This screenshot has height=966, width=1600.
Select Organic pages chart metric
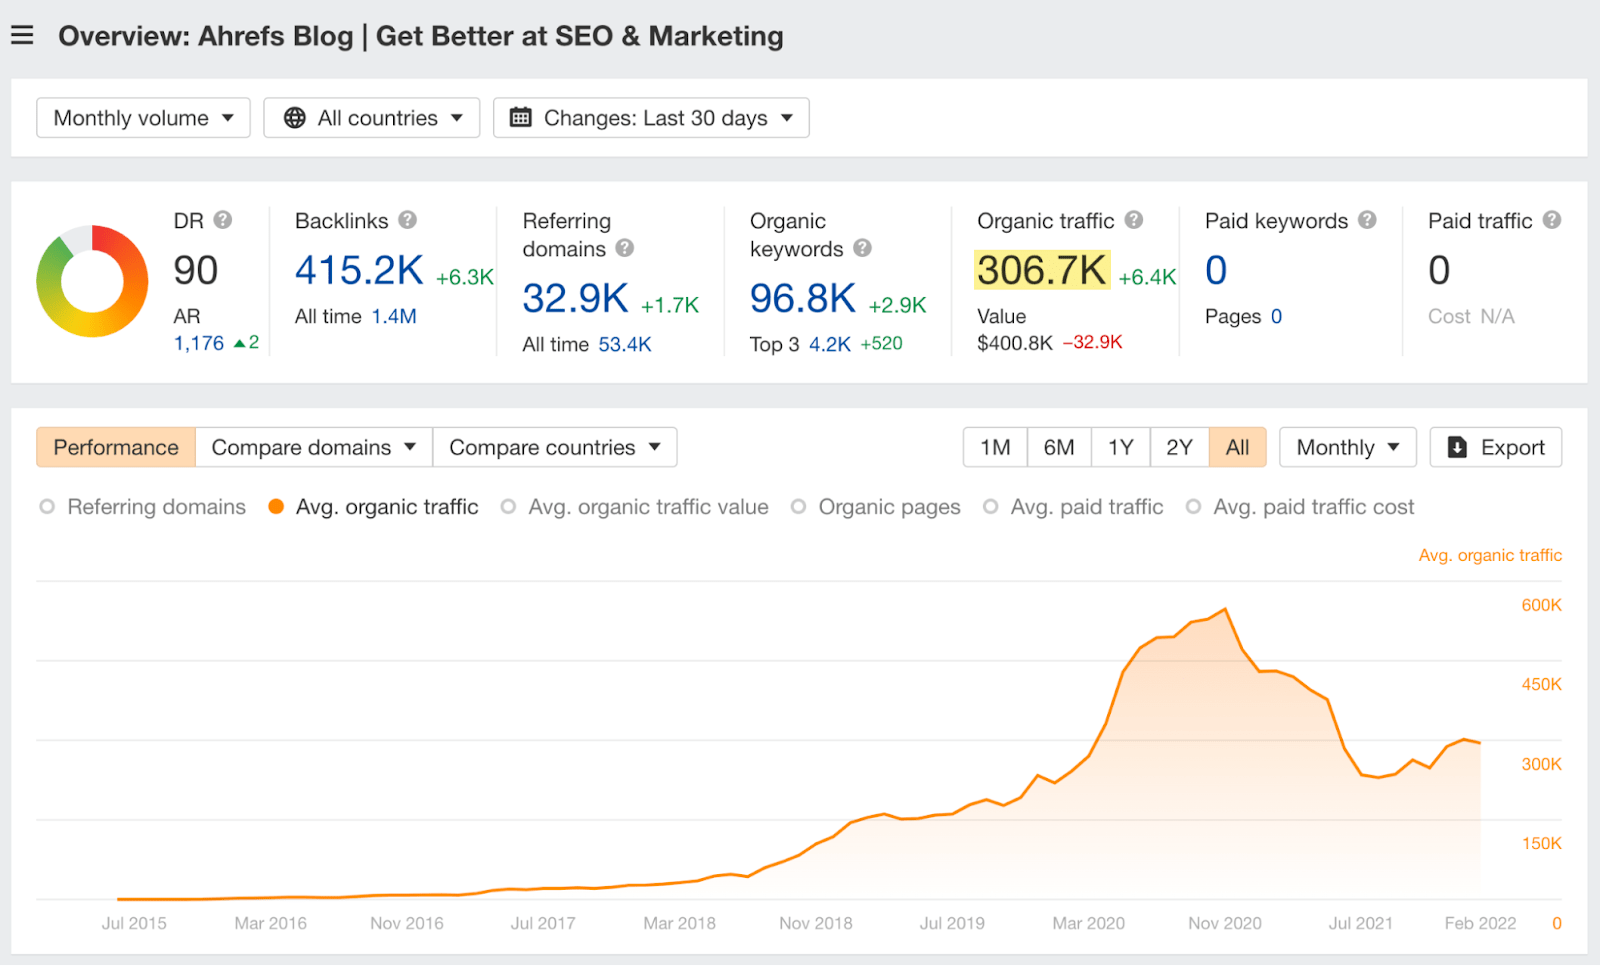[x=876, y=507]
